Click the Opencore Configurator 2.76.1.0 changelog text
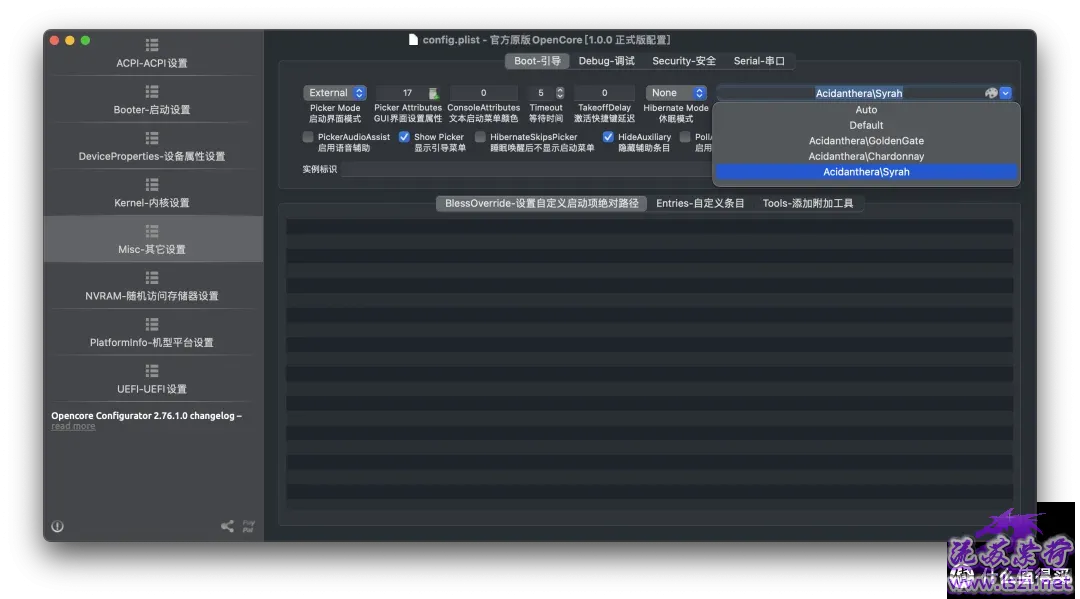Viewport: 1080px width, 599px height. (146, 416)
